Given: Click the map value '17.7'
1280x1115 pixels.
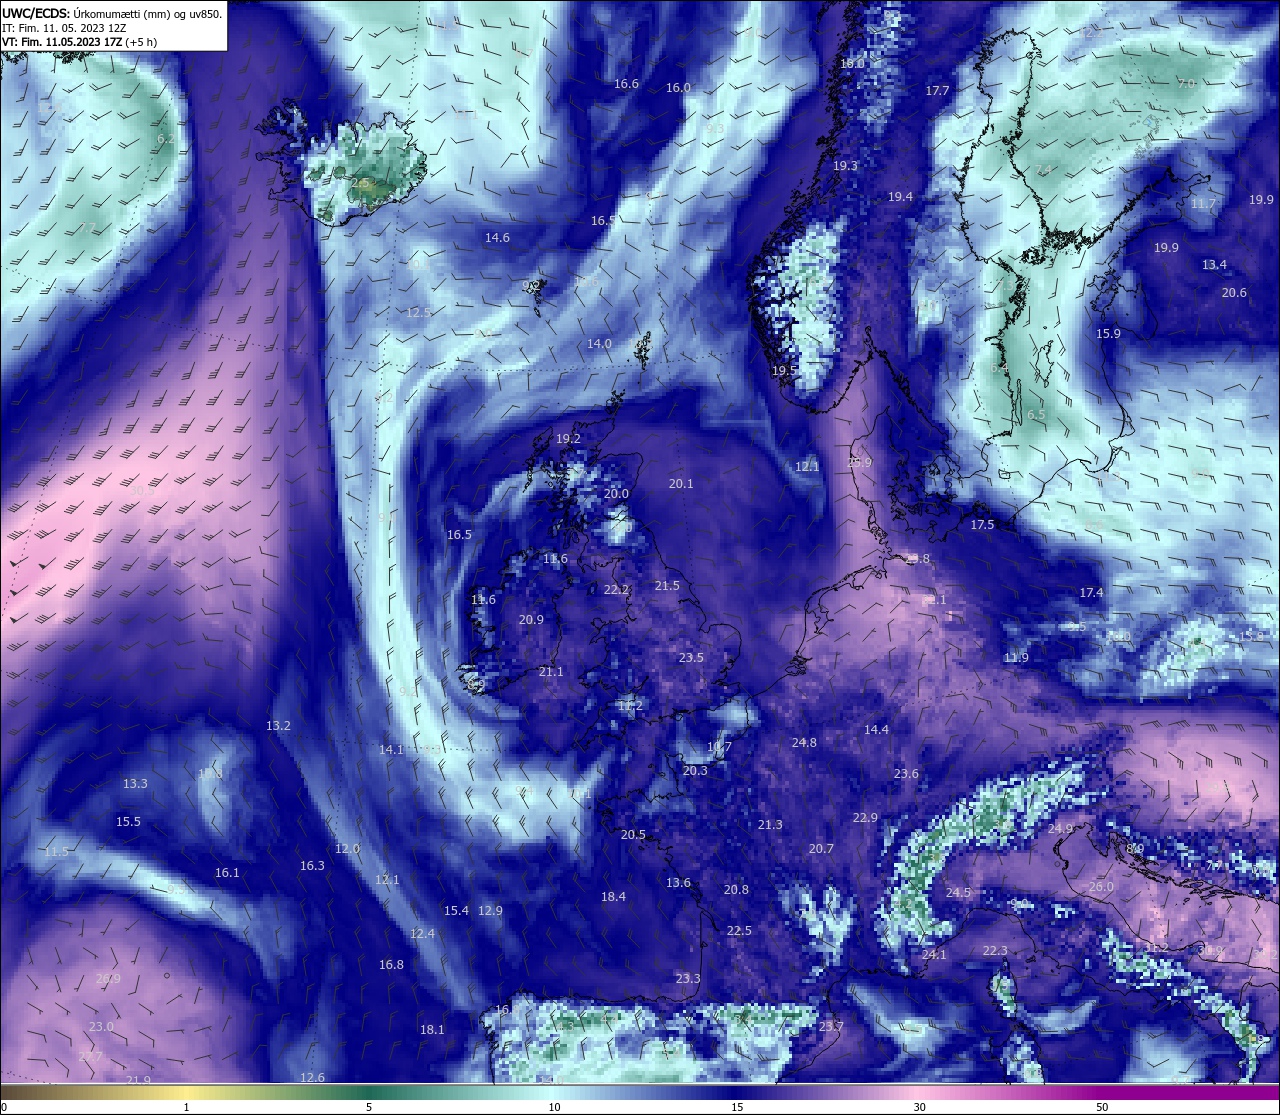Looking at the screenshot, I should pos(937,91).
